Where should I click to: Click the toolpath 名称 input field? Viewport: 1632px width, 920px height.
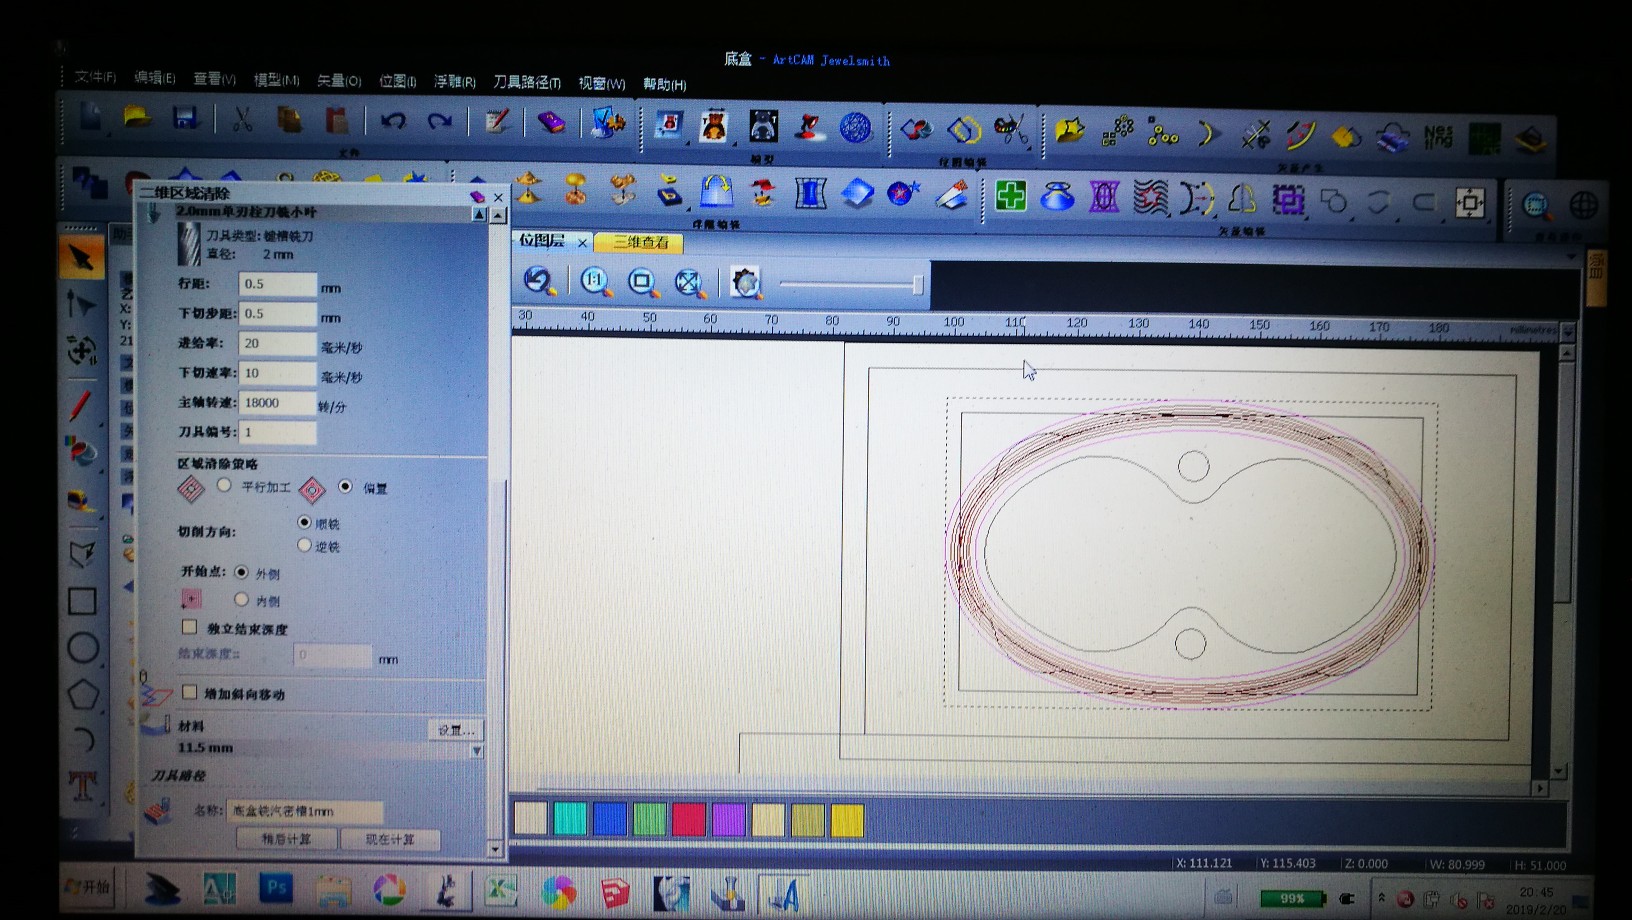click(305, 811)
